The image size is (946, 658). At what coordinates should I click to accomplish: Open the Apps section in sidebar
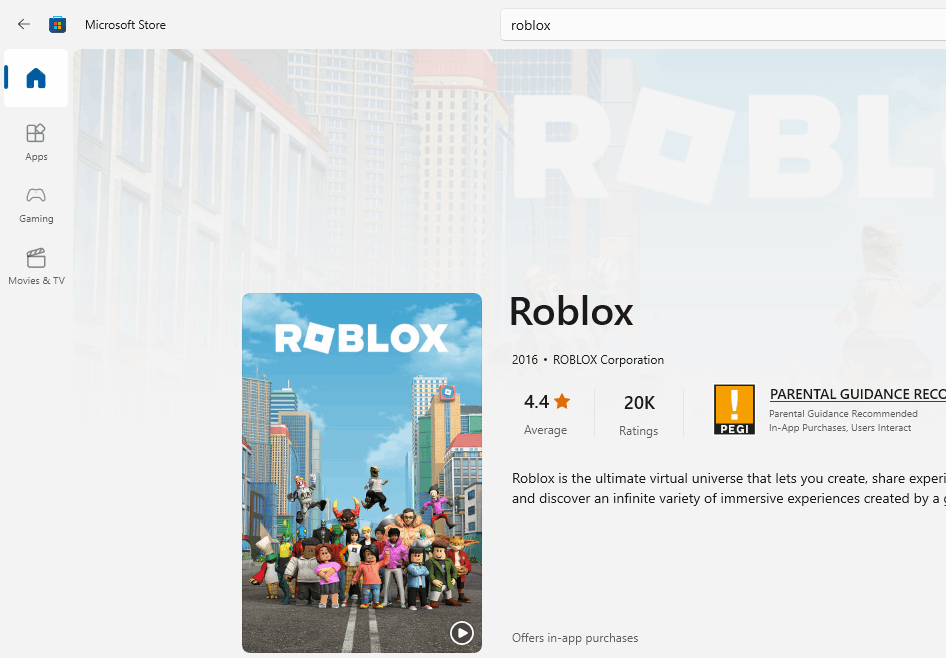coord(36,142)
